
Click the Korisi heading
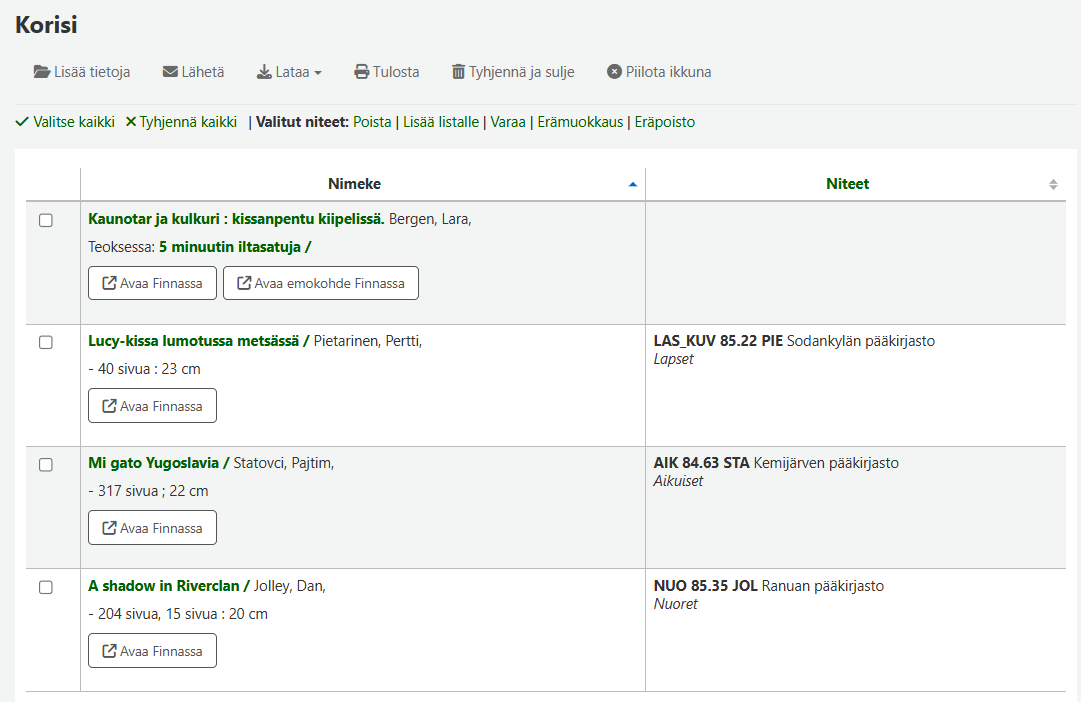(46, 25)
